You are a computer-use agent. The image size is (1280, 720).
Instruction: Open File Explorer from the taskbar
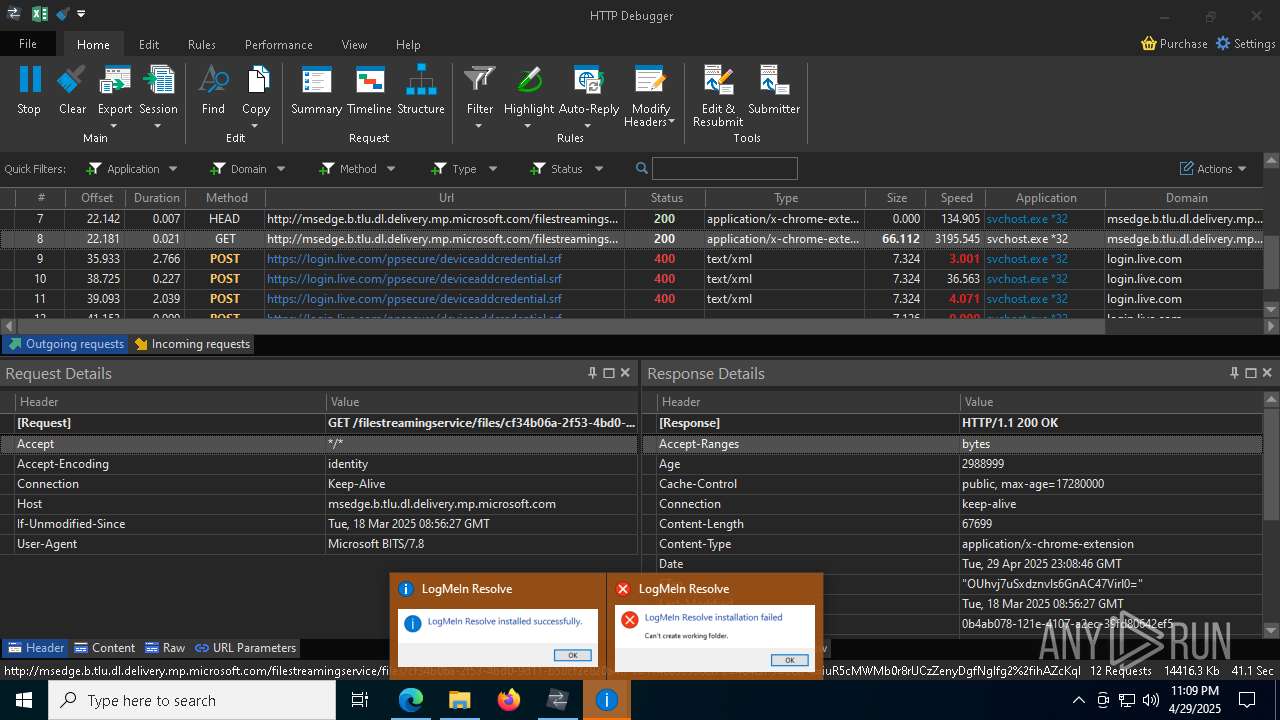click(459, 700)
